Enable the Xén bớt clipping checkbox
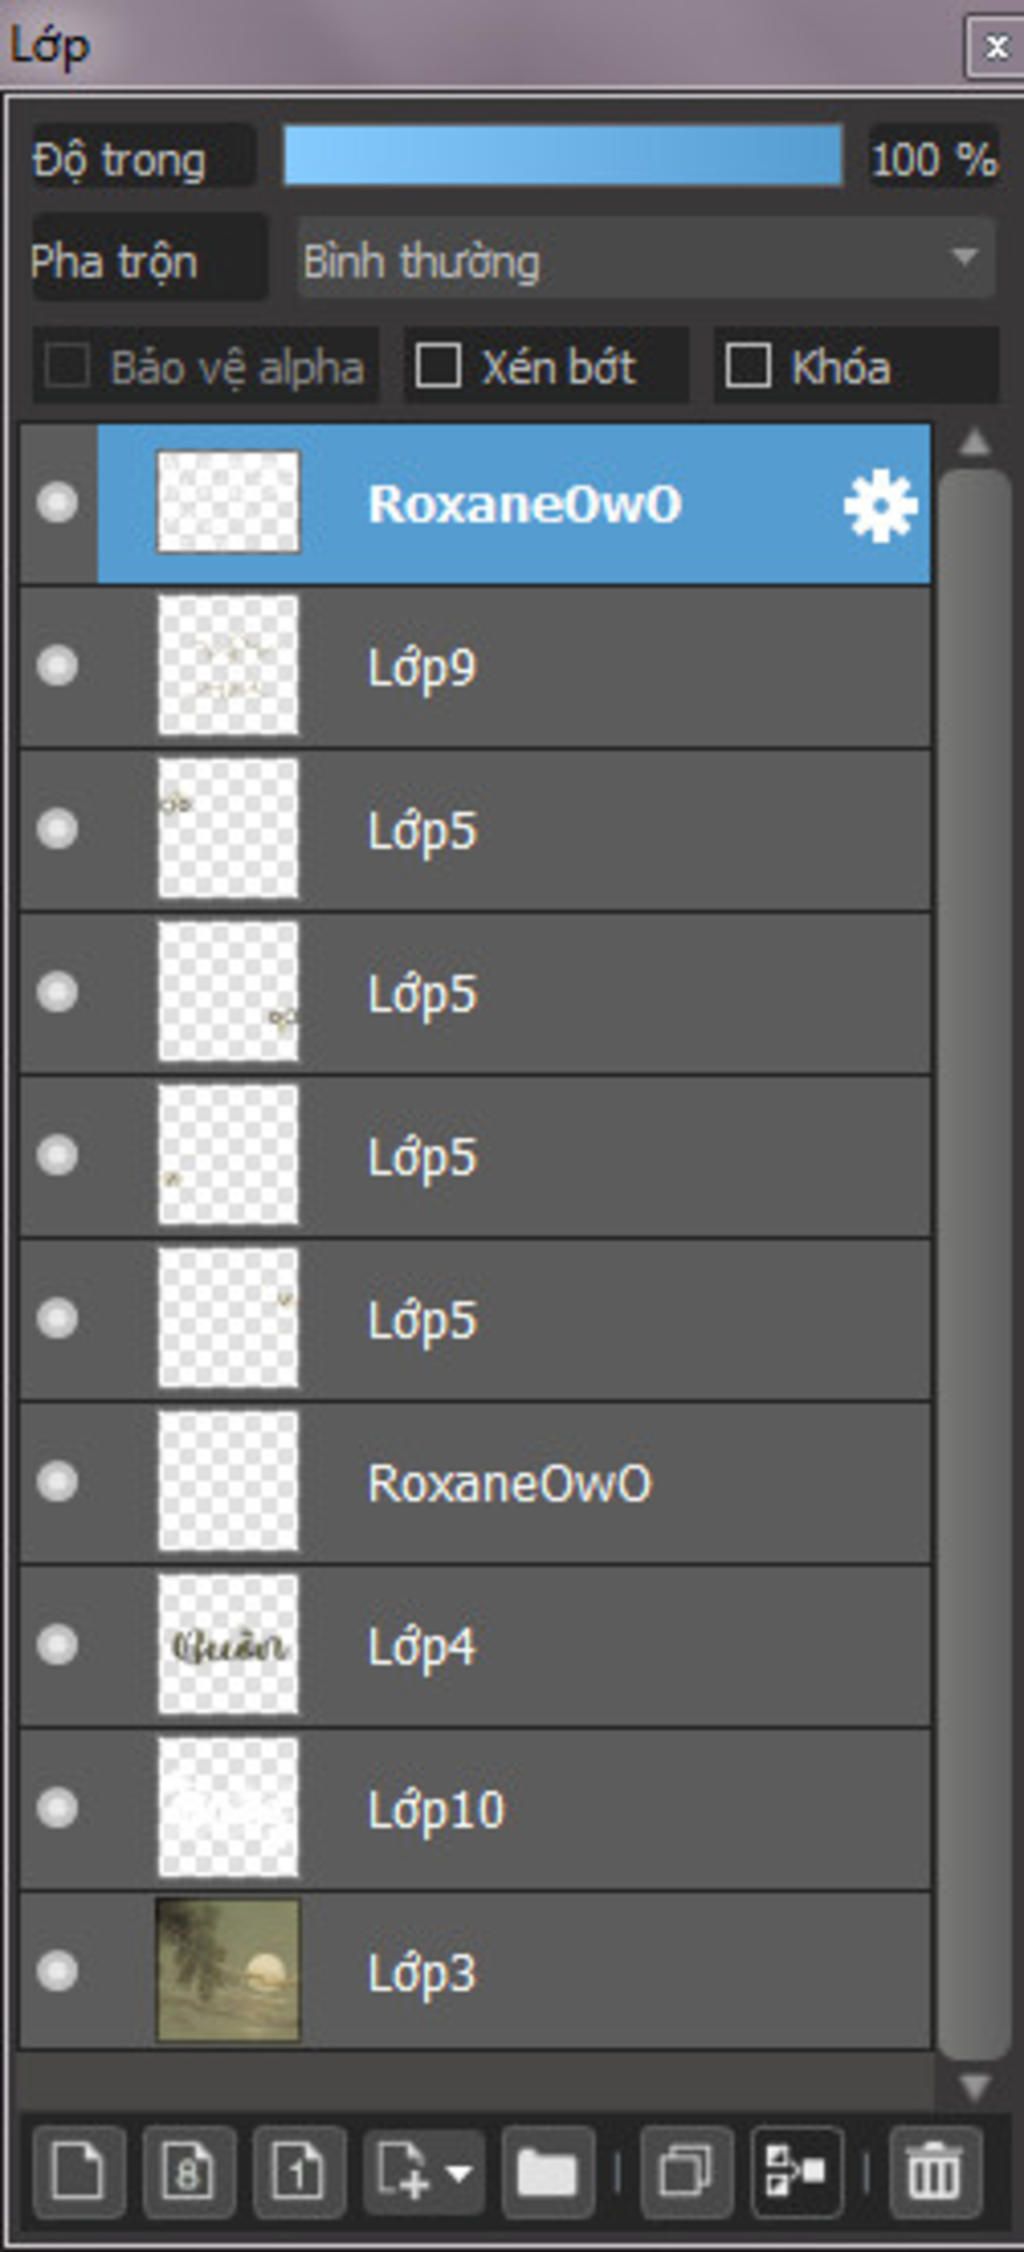 pos(438,366)
